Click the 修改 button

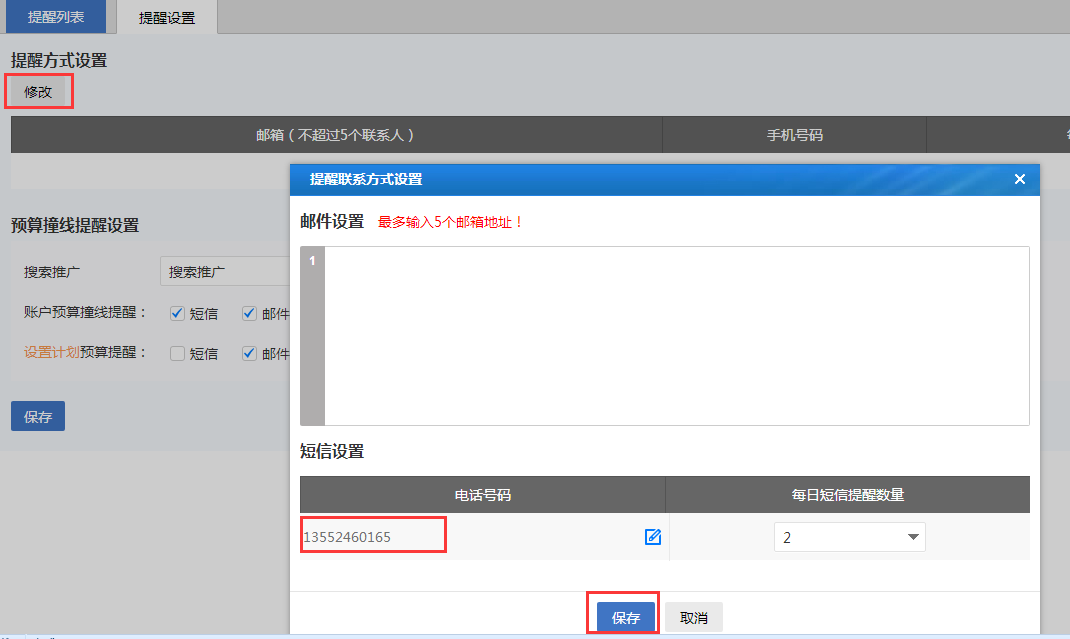click(x=38, y=92)
